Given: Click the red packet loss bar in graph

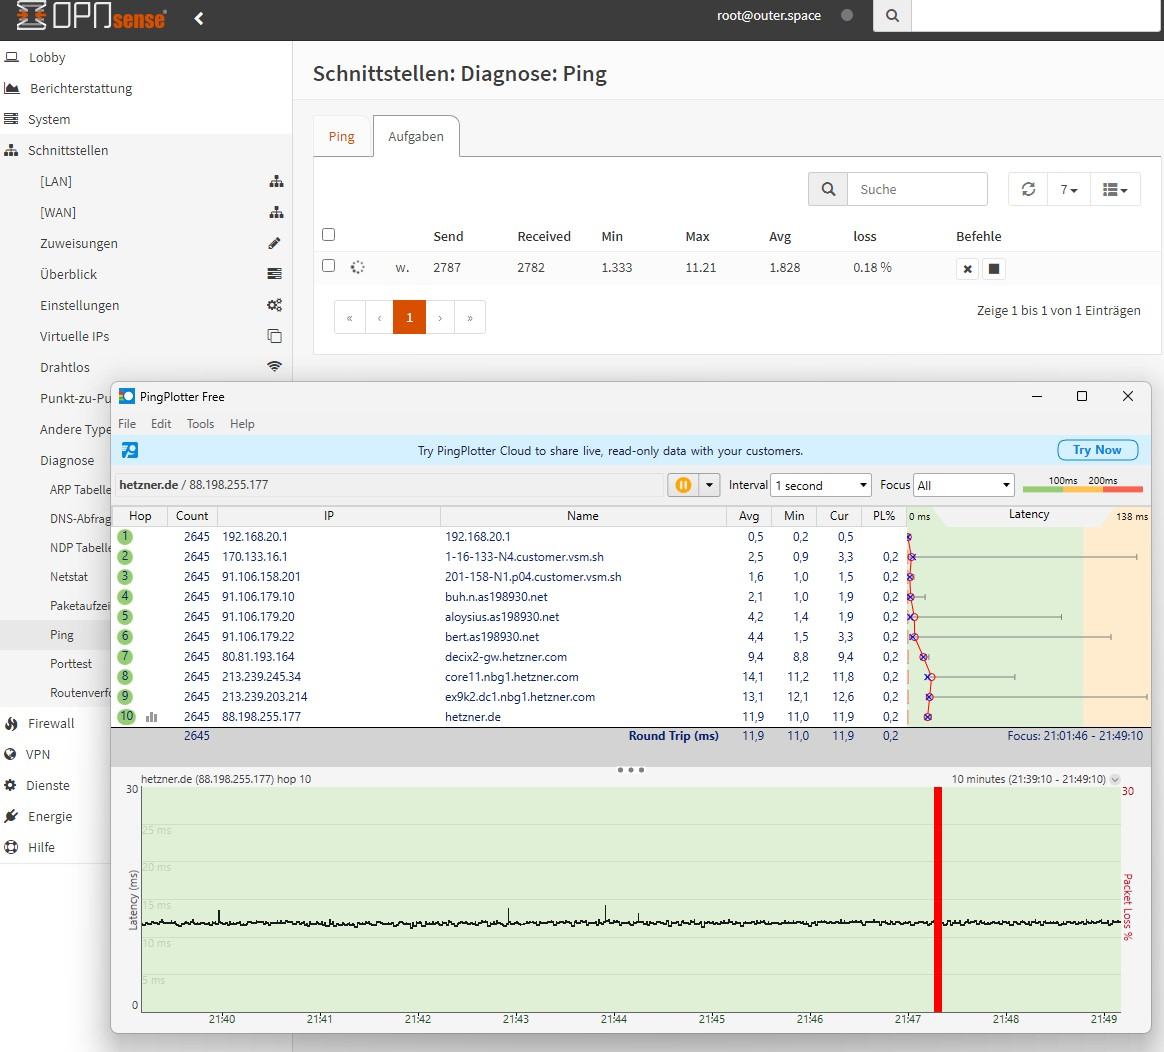Looking at the screenshot, I should (938, 899).
